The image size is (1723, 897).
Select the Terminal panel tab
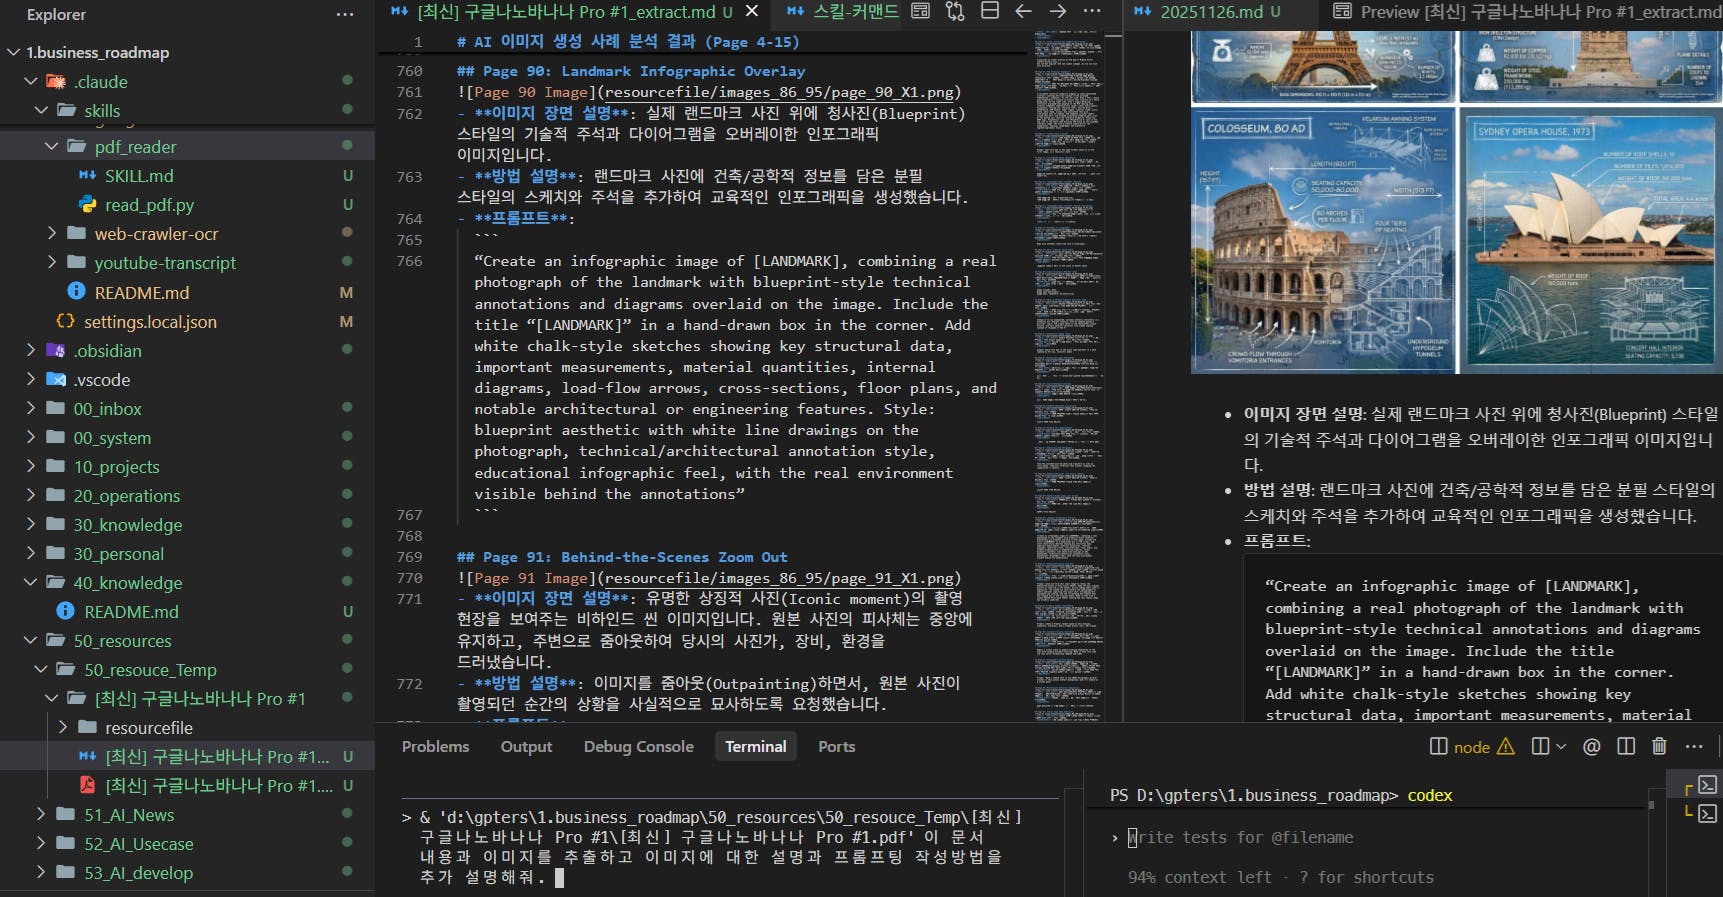click(x=755, y=746)
